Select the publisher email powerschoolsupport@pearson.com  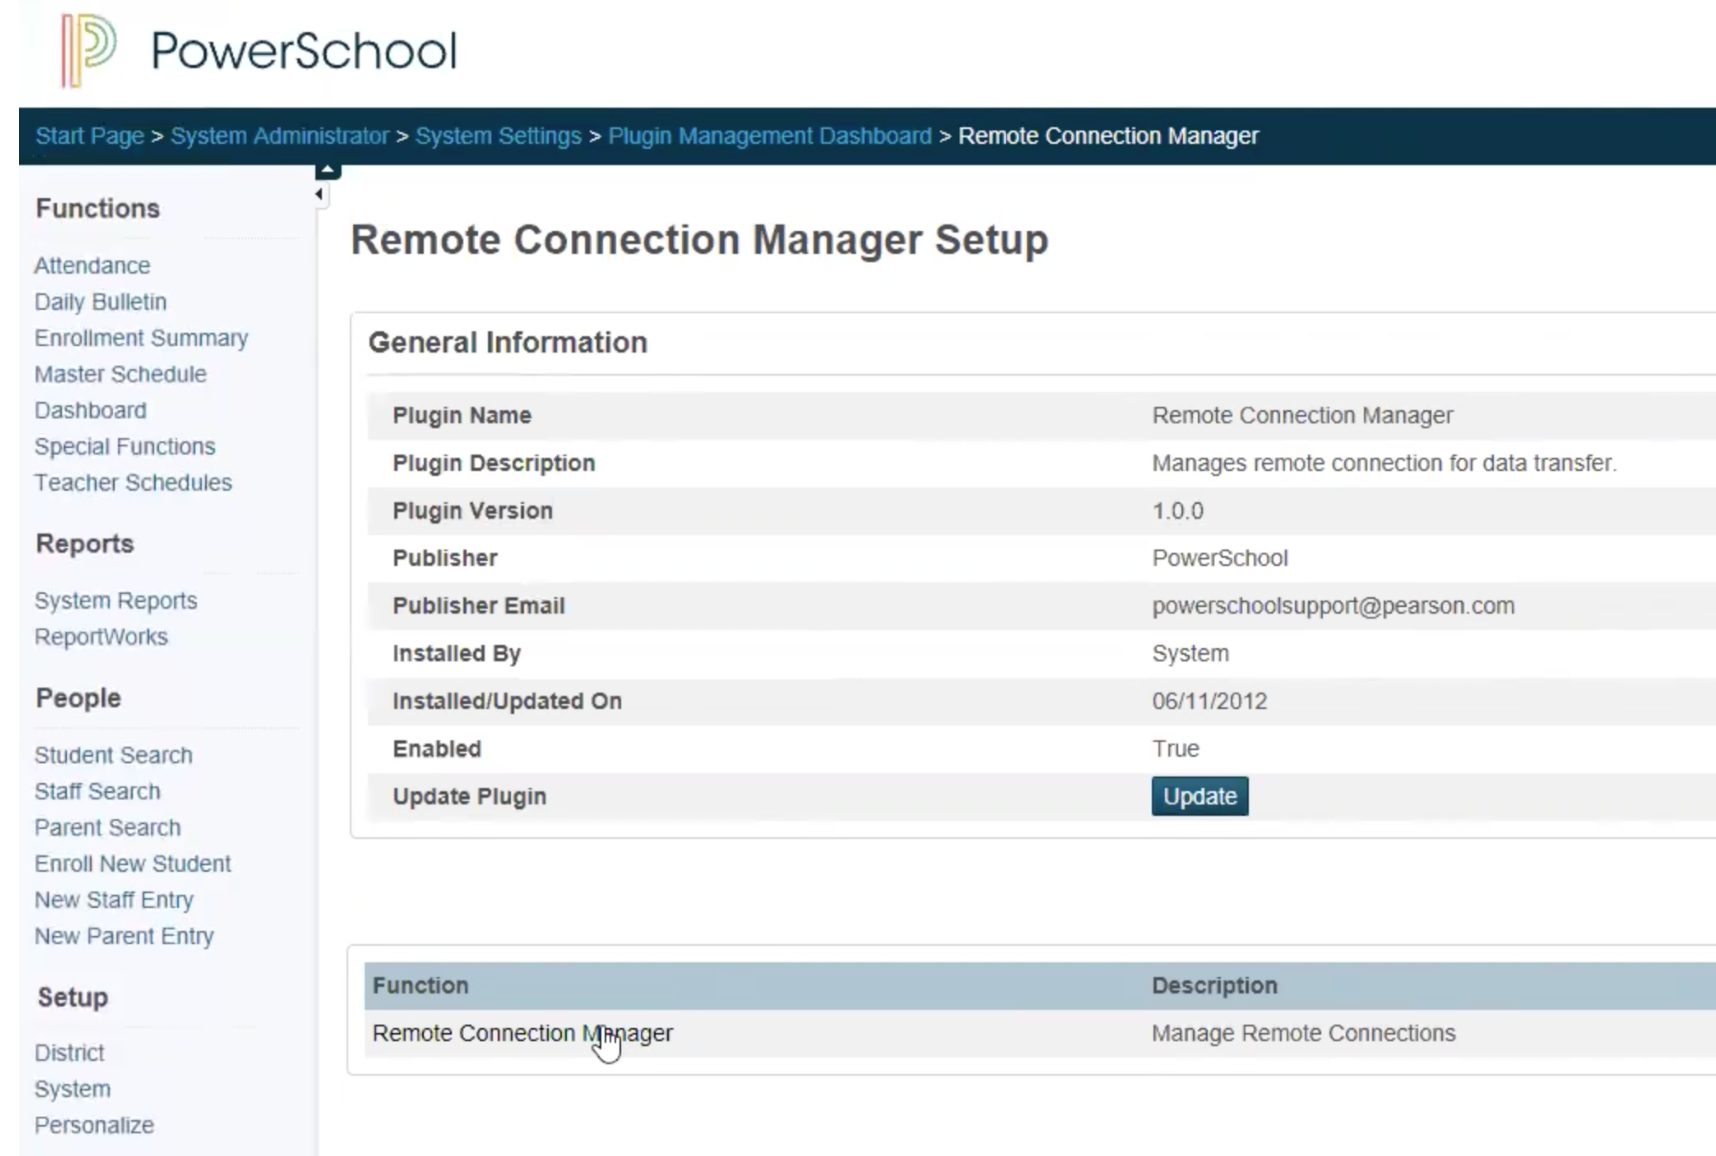[1333, 606]
